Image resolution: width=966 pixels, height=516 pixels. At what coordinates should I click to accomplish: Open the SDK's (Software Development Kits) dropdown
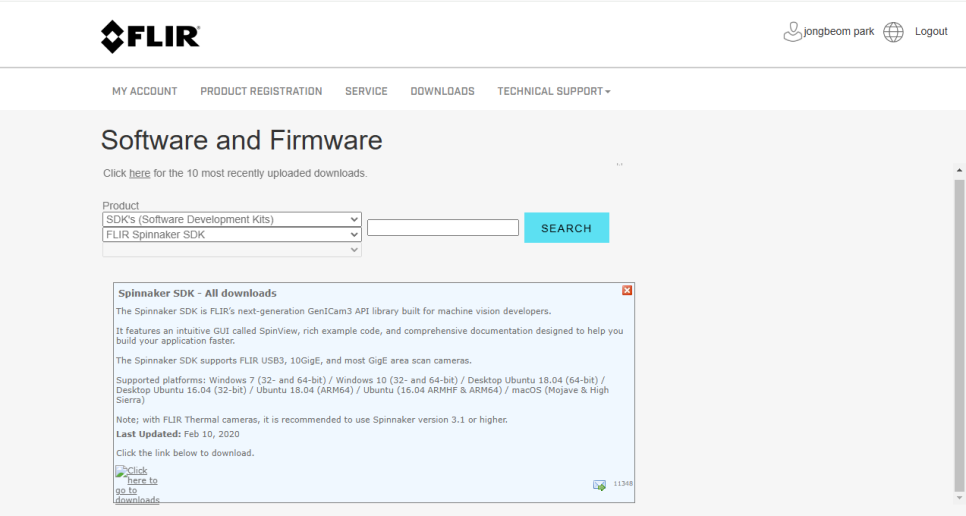click(x=232, y=219)
